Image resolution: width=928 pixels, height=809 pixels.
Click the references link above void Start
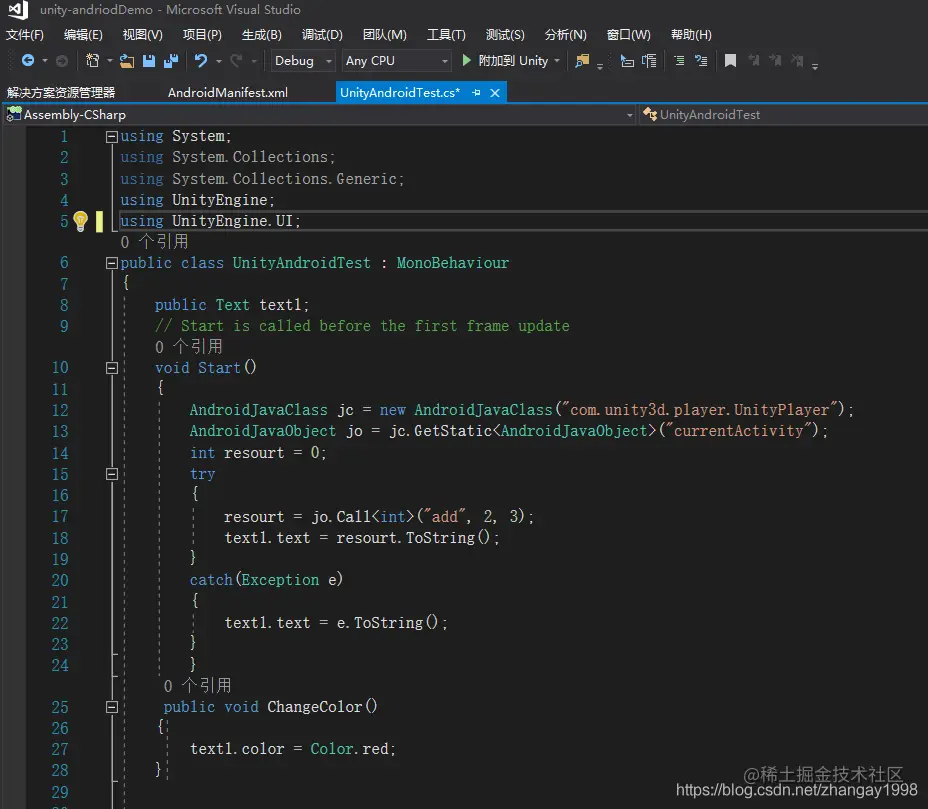[x=189, y=346]
